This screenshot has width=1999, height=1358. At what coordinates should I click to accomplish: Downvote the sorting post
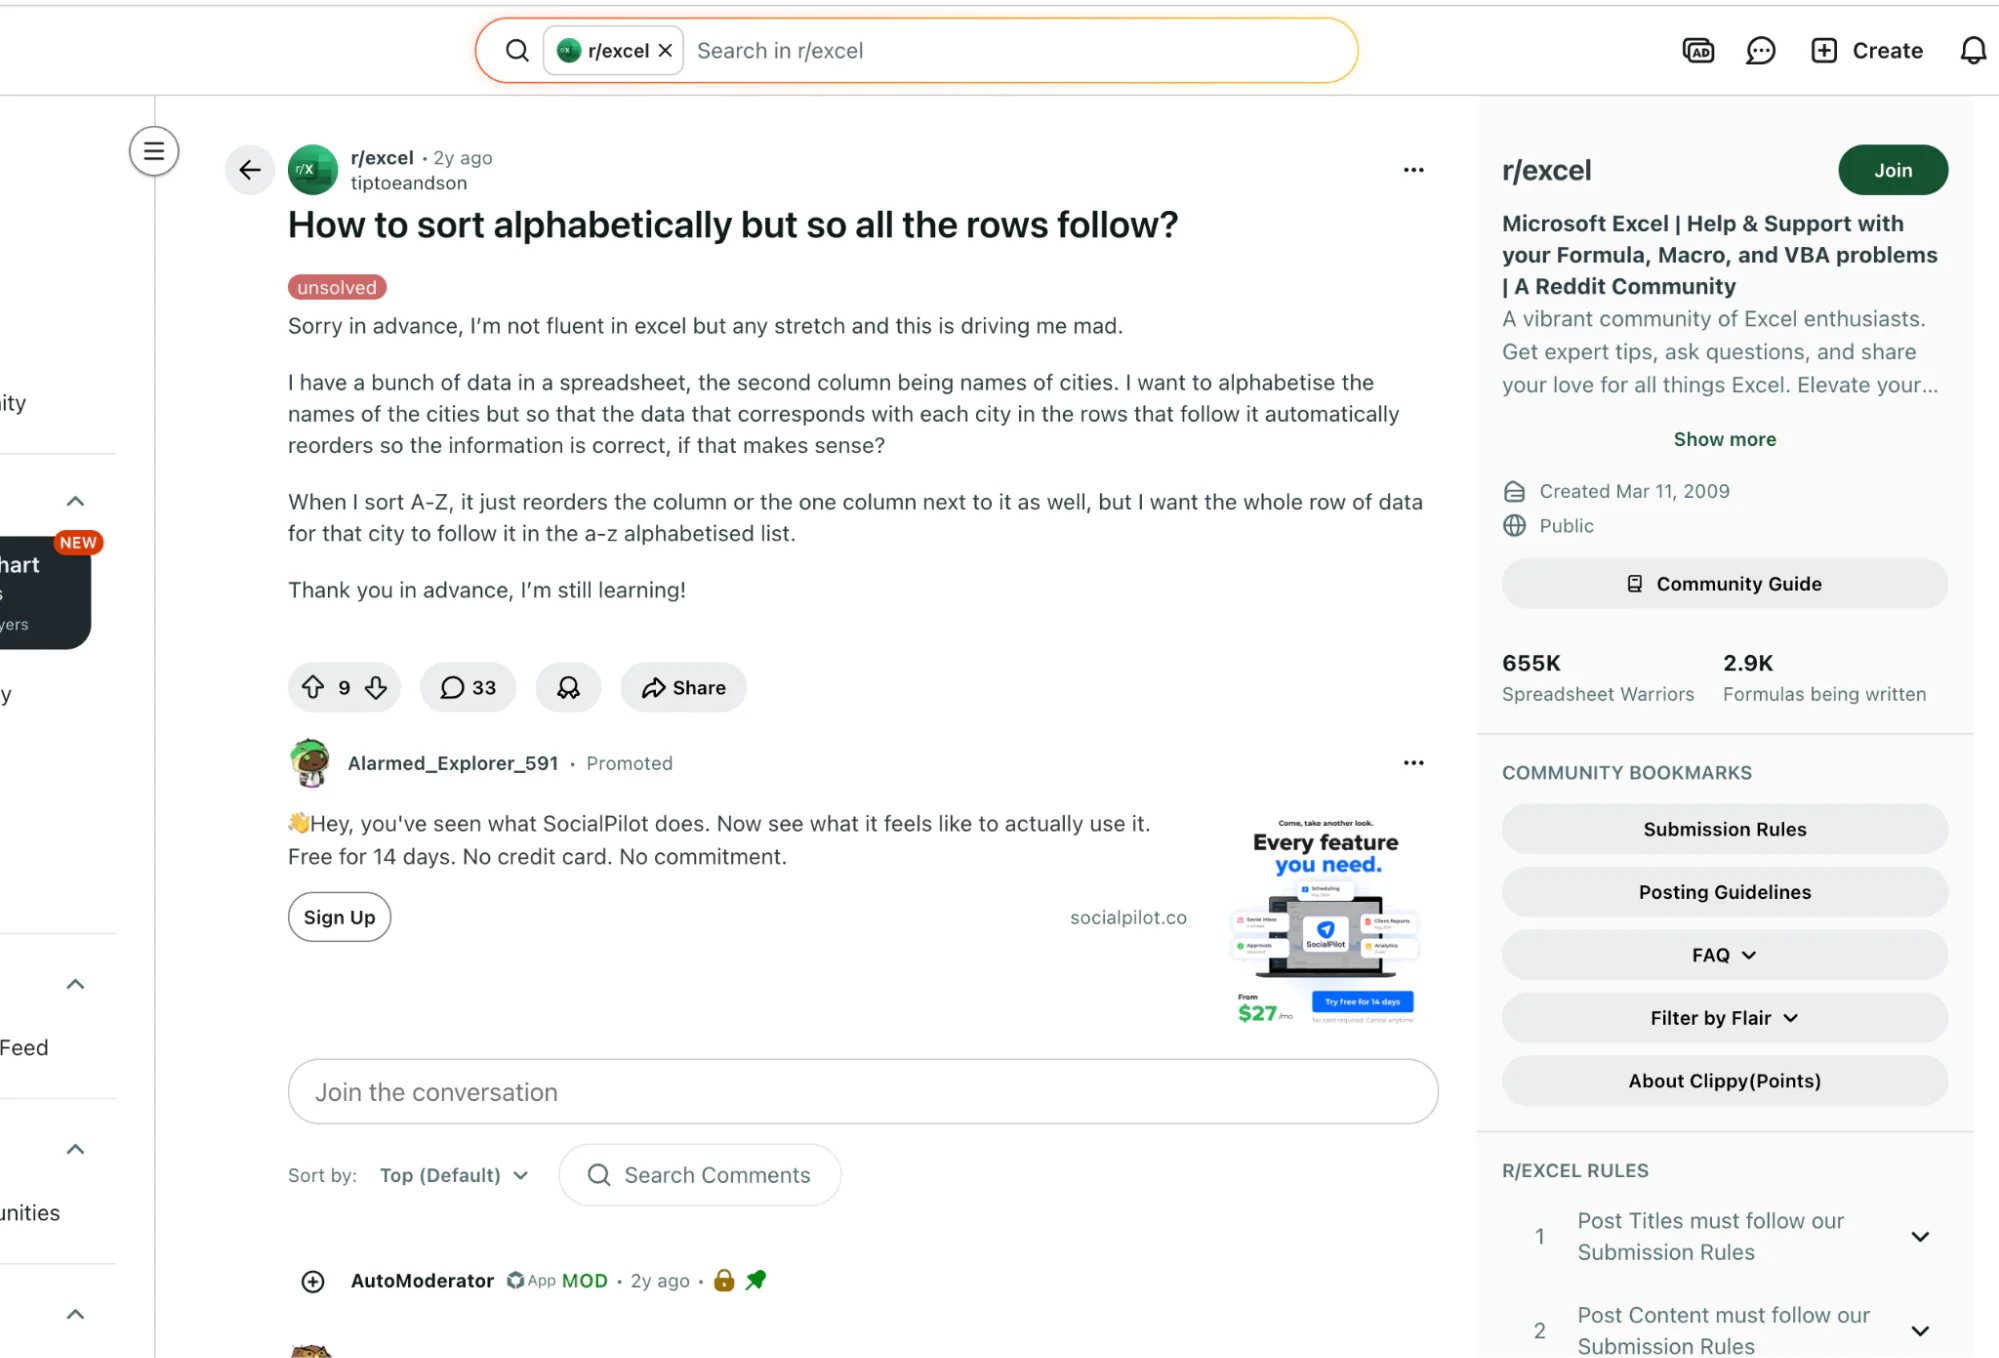click(376, 688)
